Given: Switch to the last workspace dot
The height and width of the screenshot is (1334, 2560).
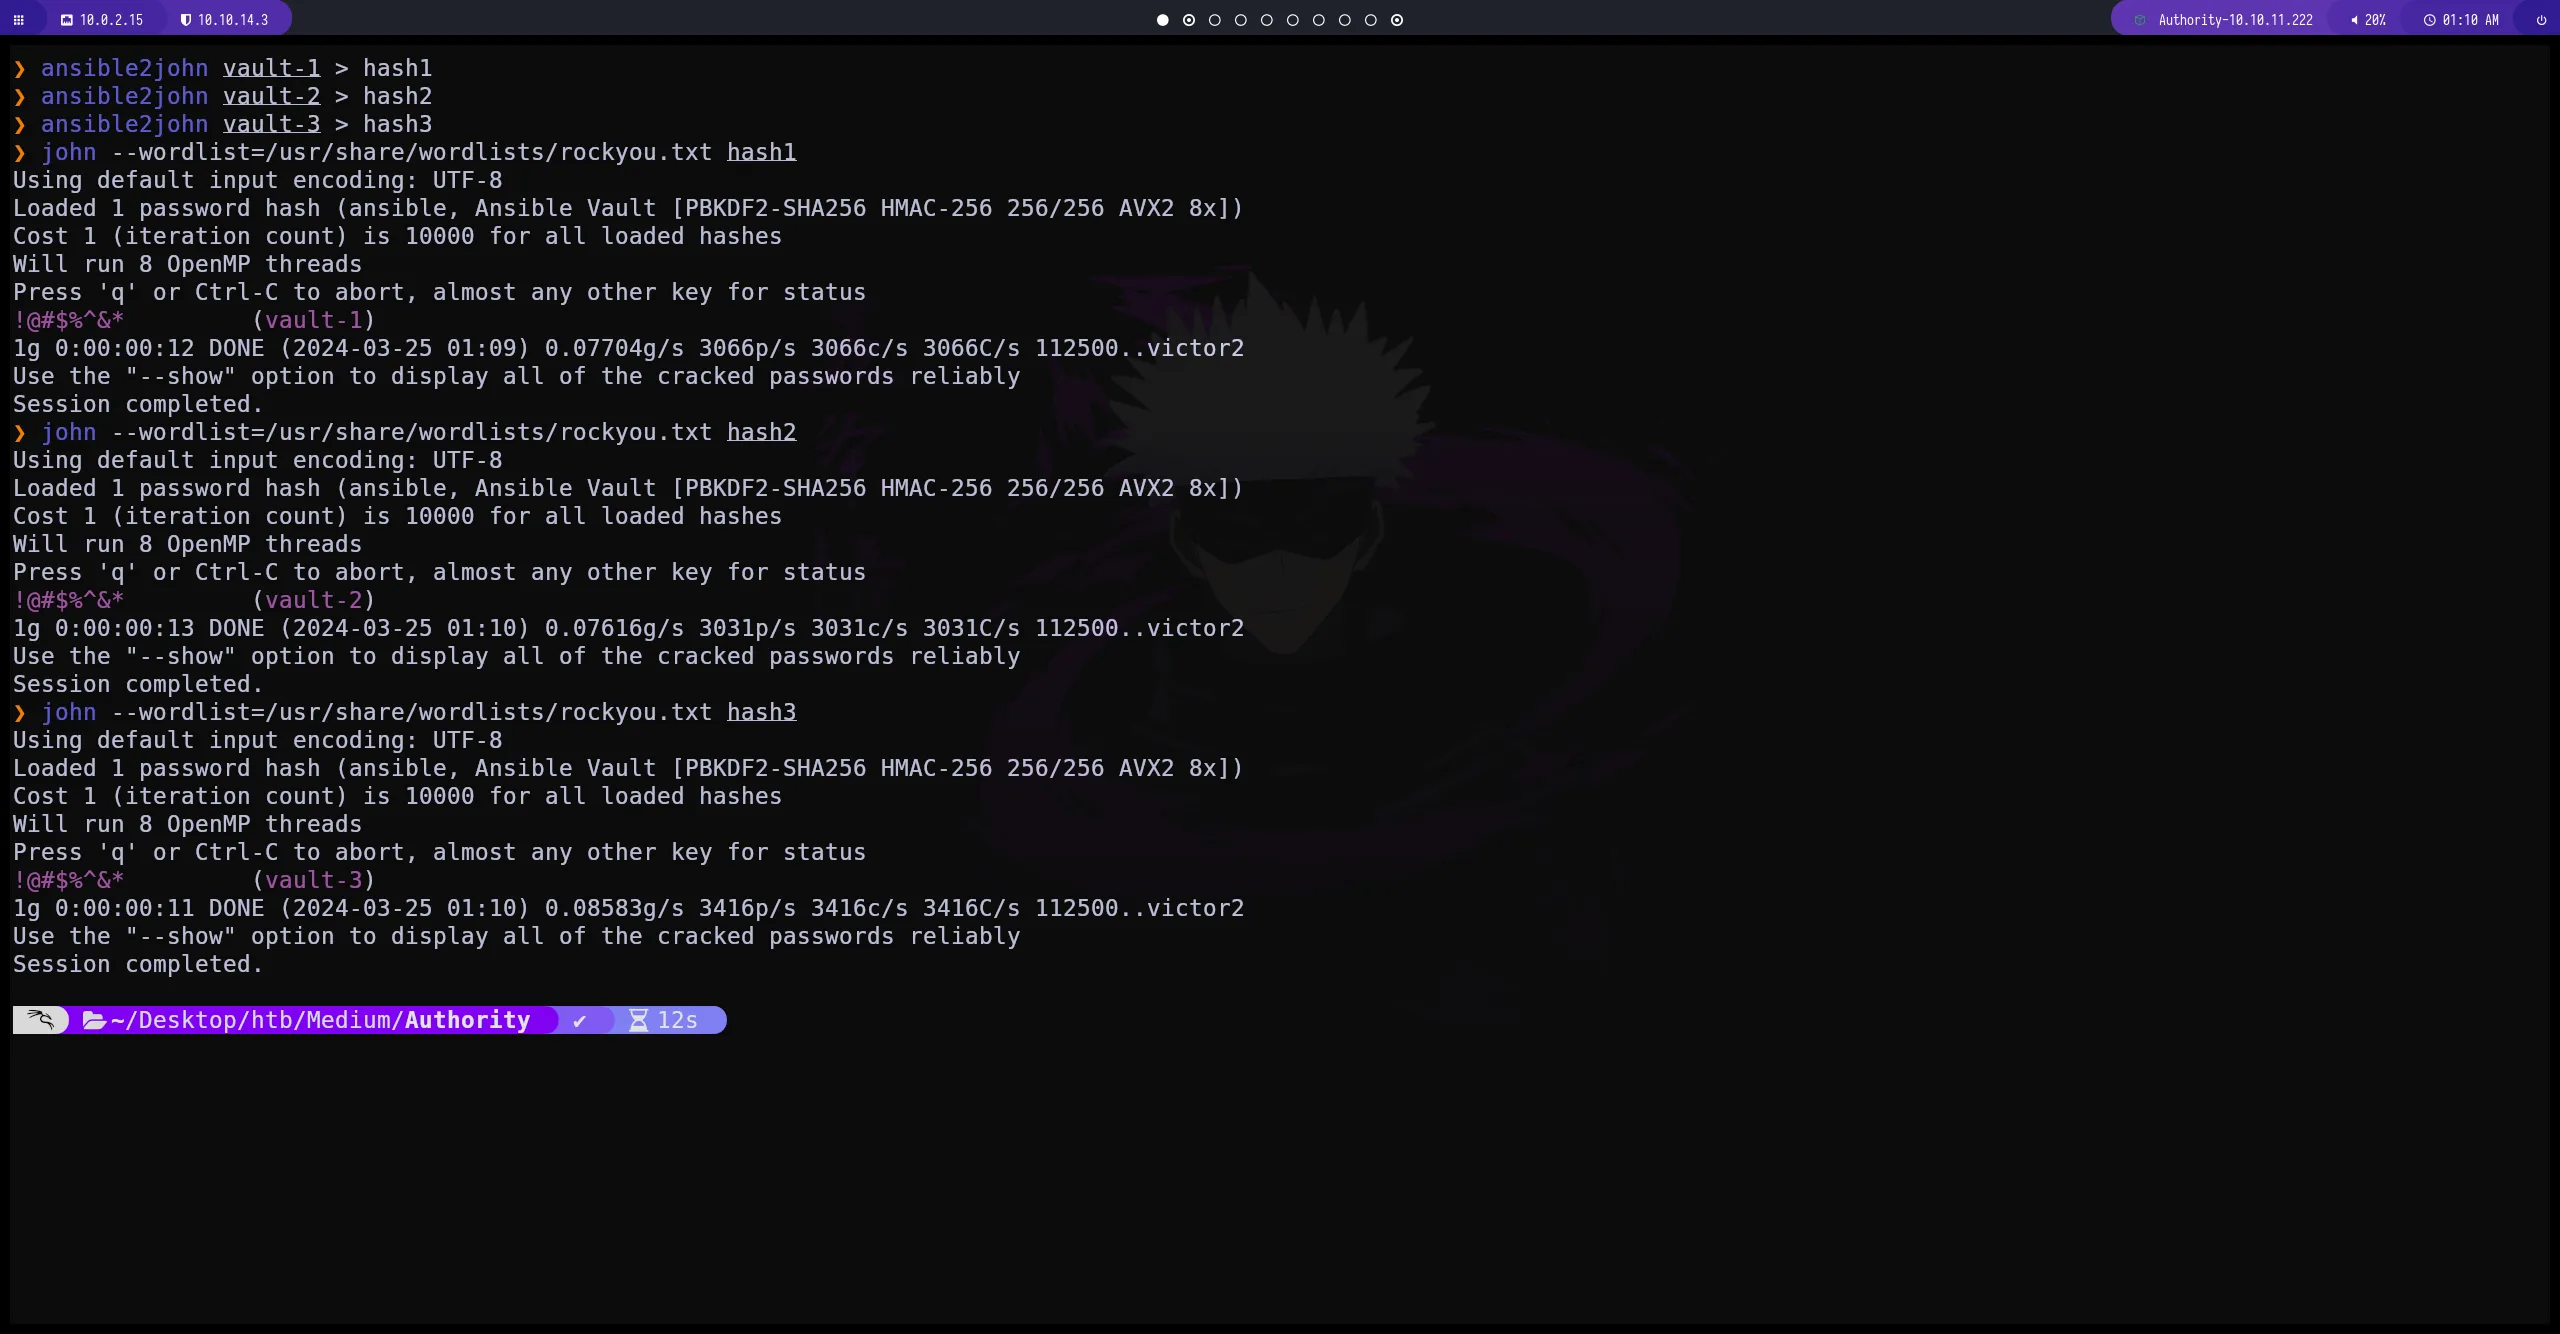Looking at the screenshot, I should [x=1397, y=20].
